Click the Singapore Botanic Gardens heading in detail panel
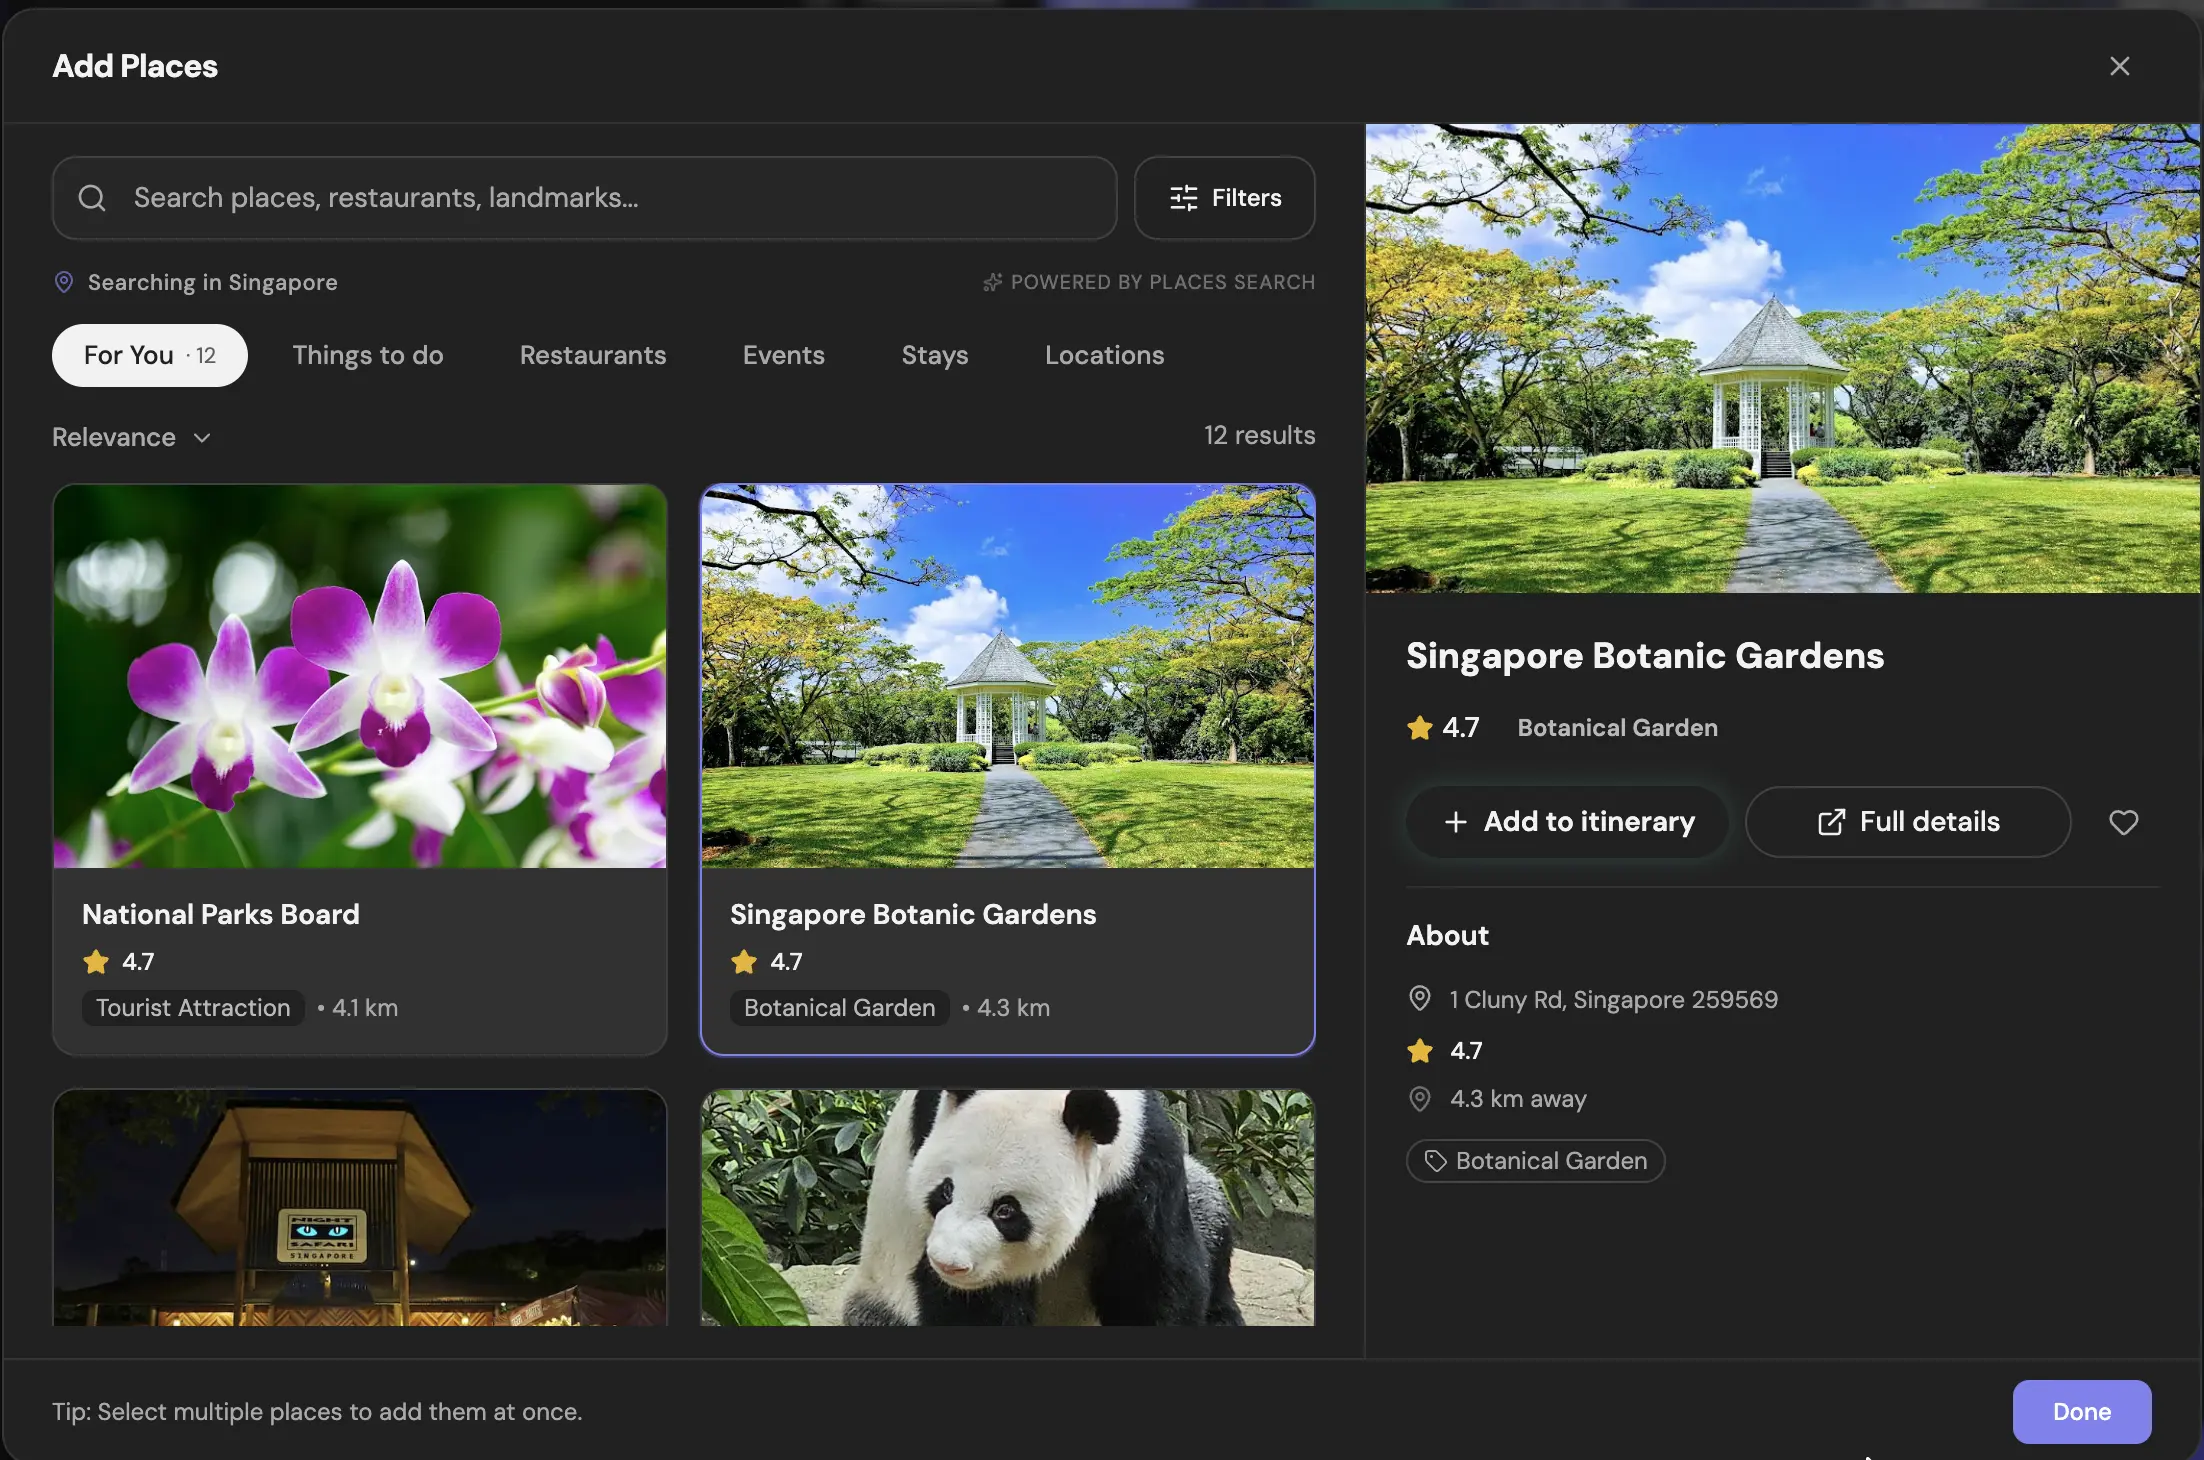 pos(1645,656)
